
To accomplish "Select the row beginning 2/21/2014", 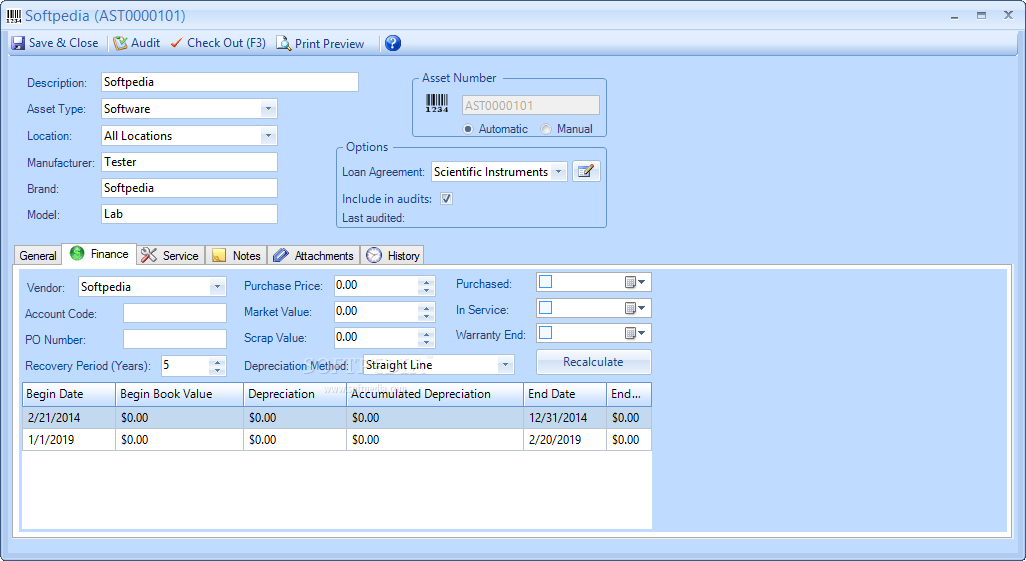I will [x=337, y=418].
